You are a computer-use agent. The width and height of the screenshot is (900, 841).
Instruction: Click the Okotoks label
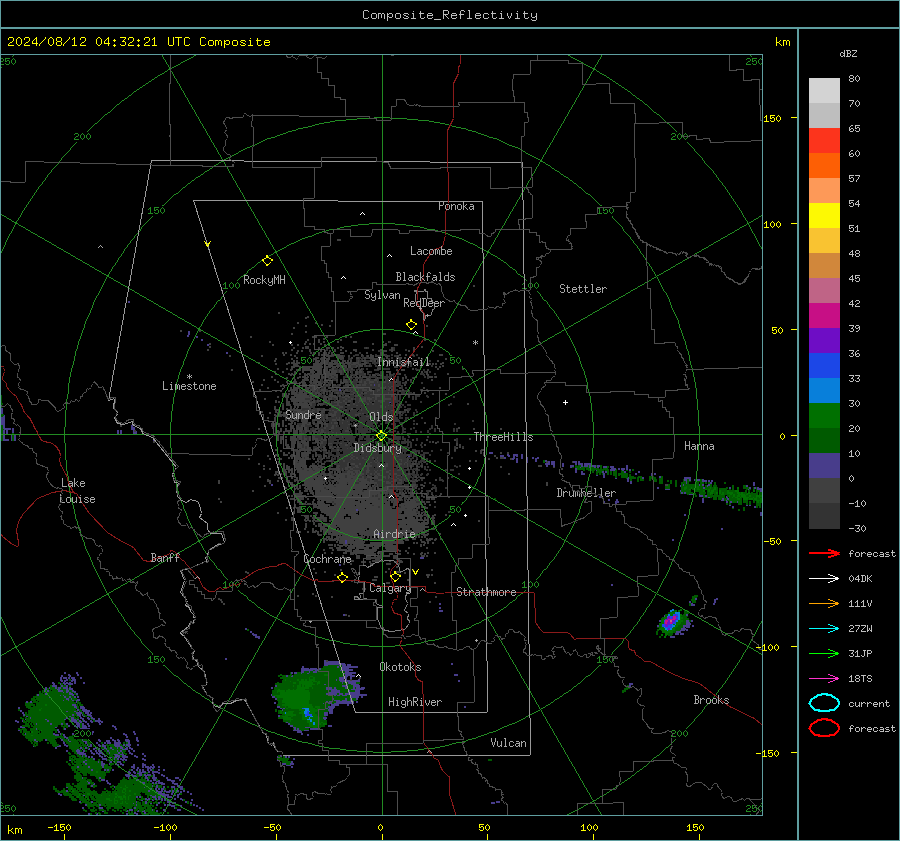click(x=400, y=667)
